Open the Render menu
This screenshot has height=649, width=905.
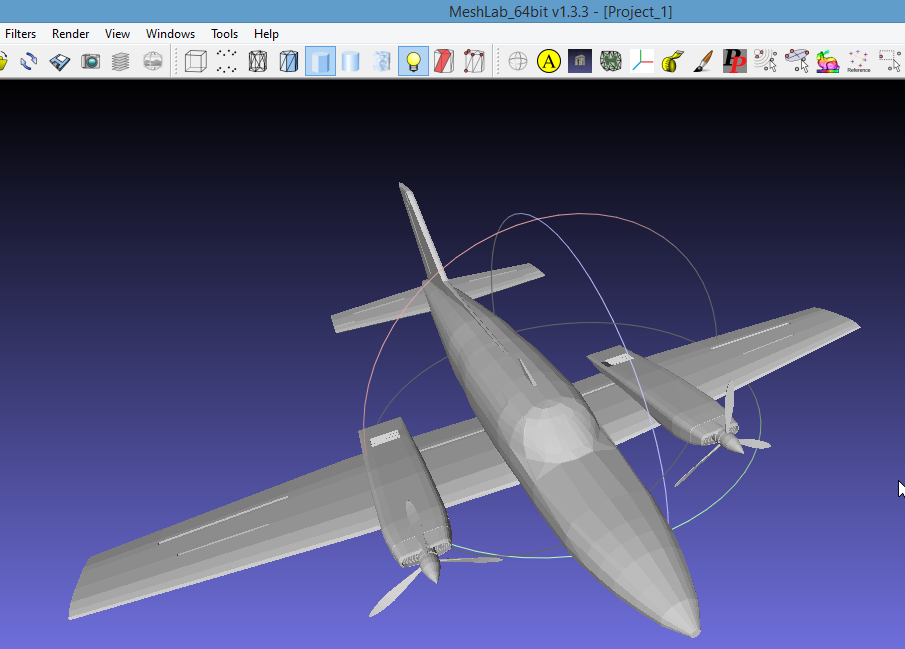point(70,33)
